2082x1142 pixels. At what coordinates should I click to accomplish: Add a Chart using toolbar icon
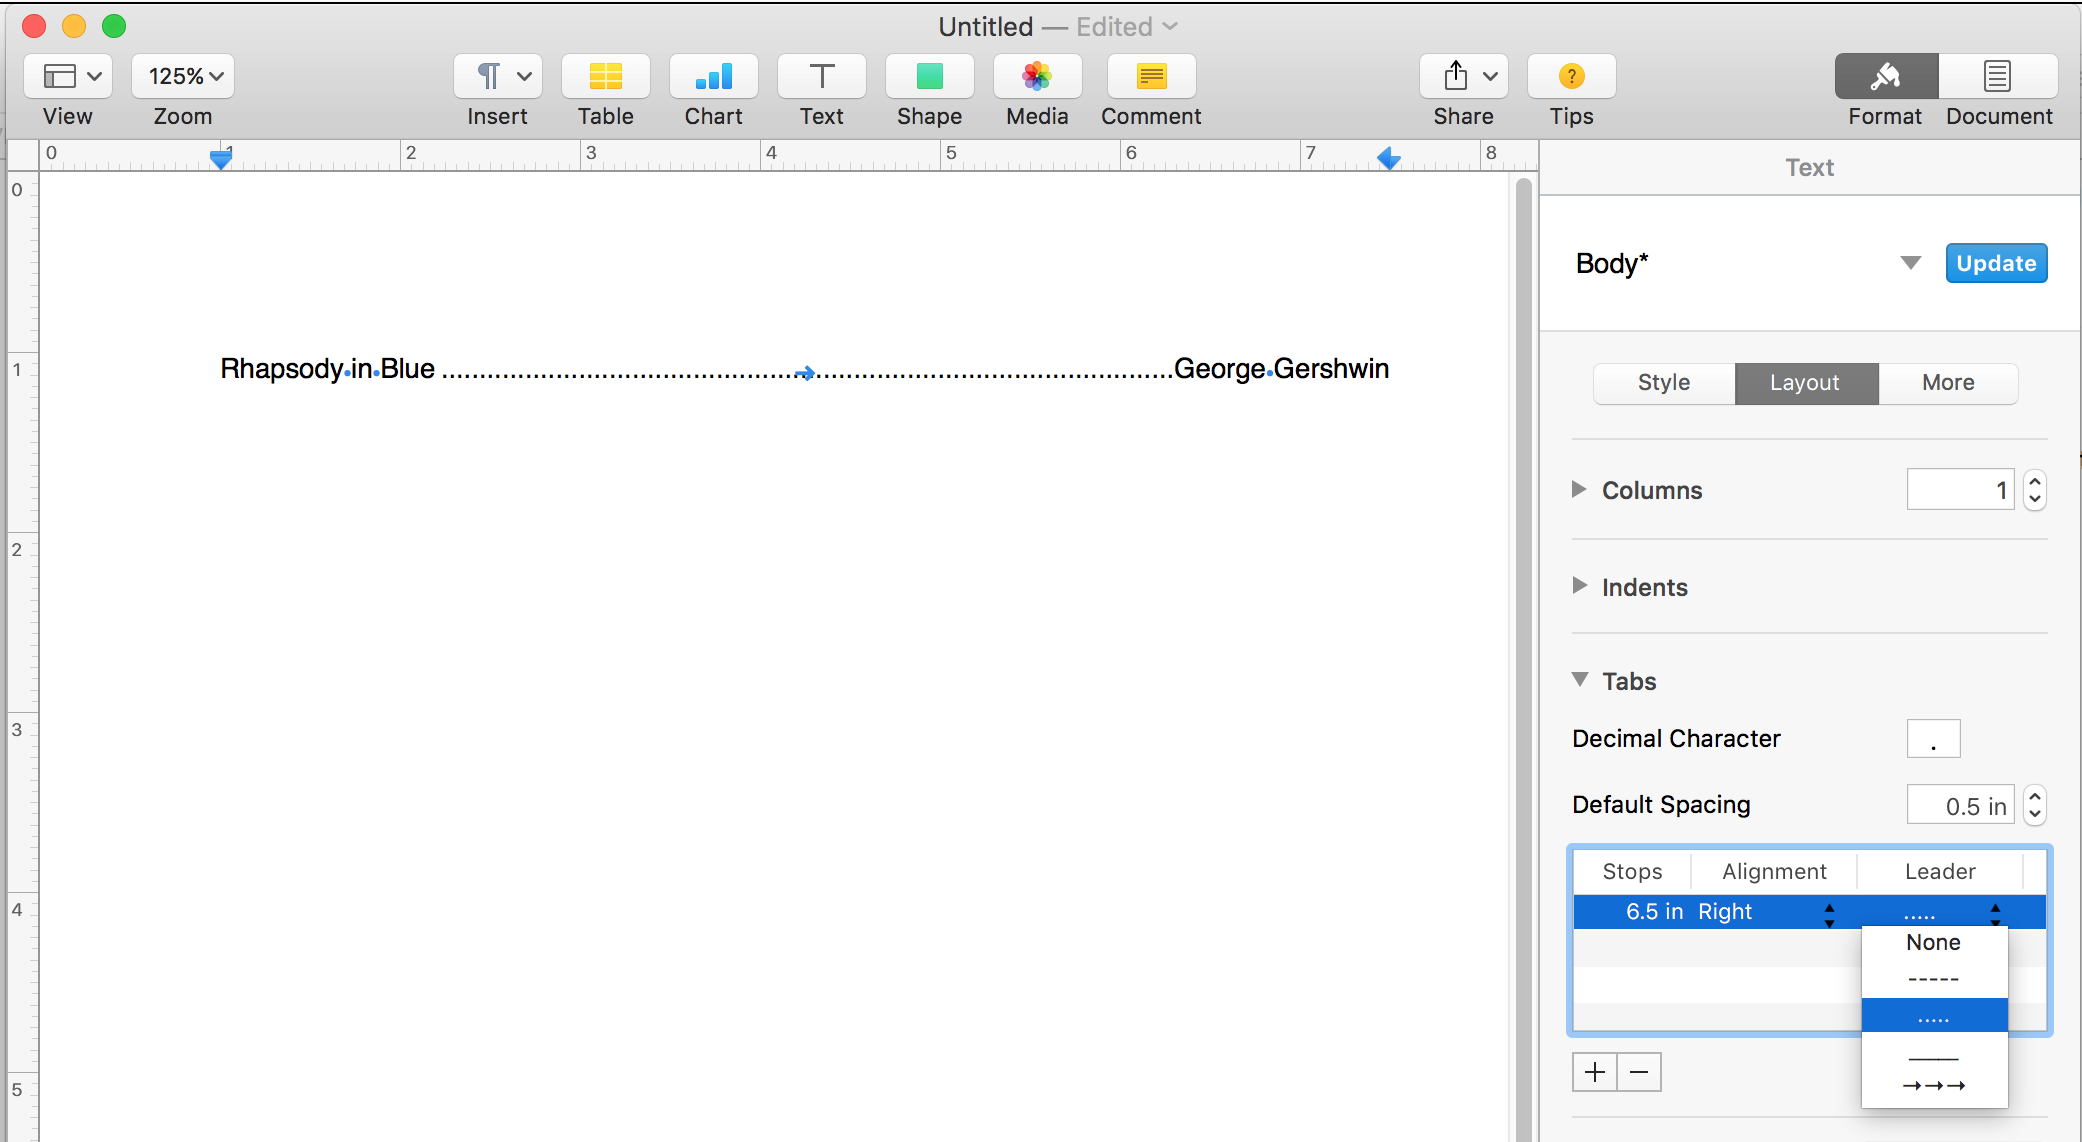713,76
